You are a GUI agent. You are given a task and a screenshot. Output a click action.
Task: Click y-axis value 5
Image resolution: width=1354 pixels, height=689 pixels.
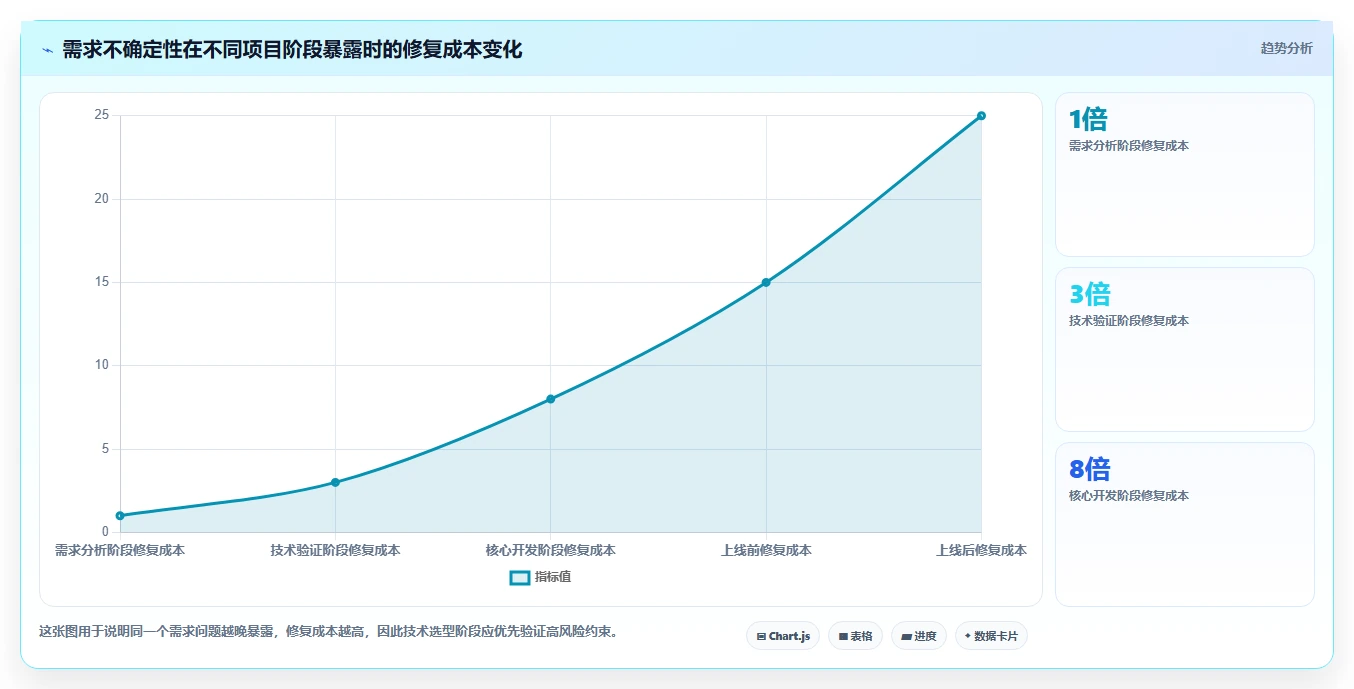click(105, 449)
